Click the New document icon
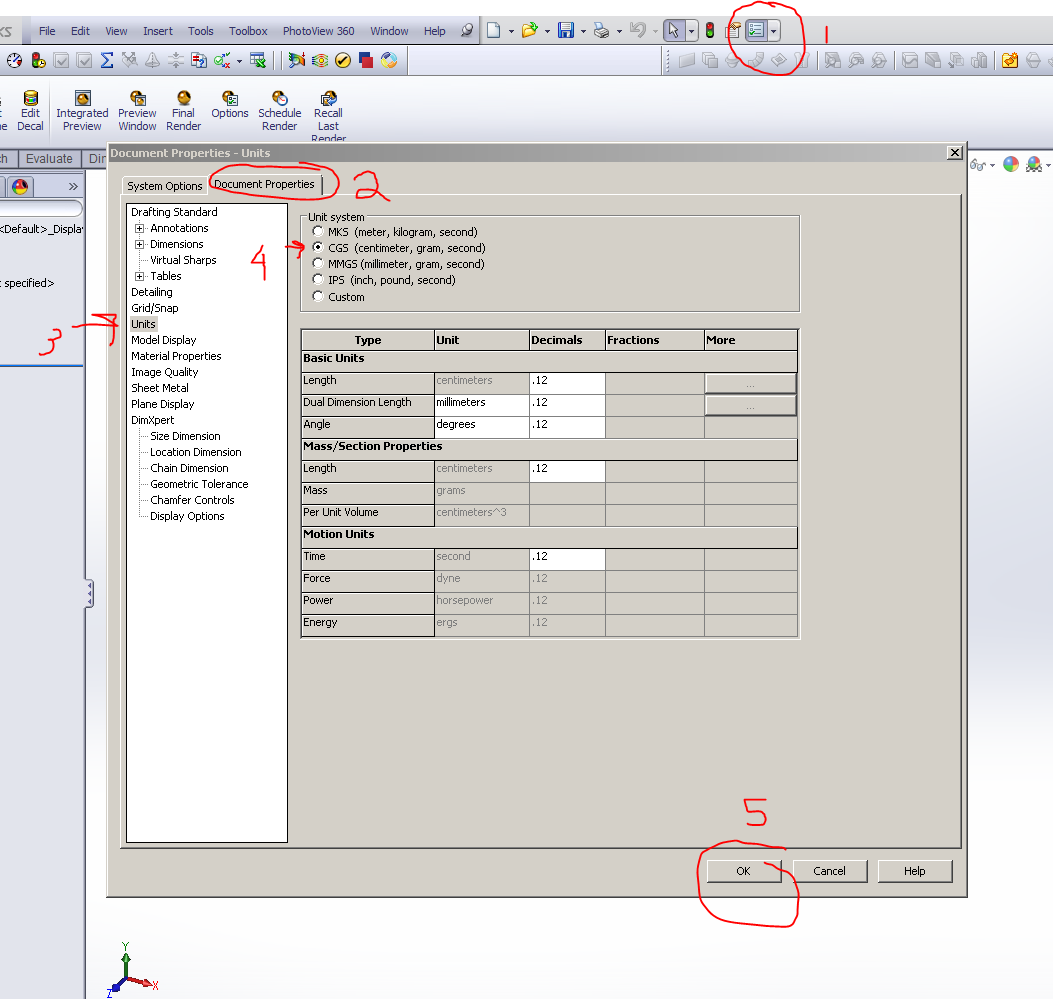Viewport: 1053px width, 999px height. 494,30
